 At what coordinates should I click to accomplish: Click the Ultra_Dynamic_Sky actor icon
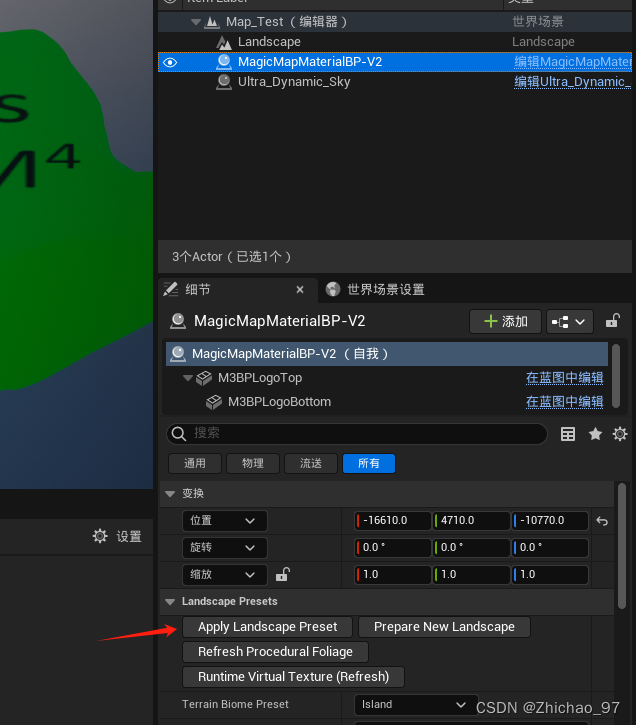(224, 82)
